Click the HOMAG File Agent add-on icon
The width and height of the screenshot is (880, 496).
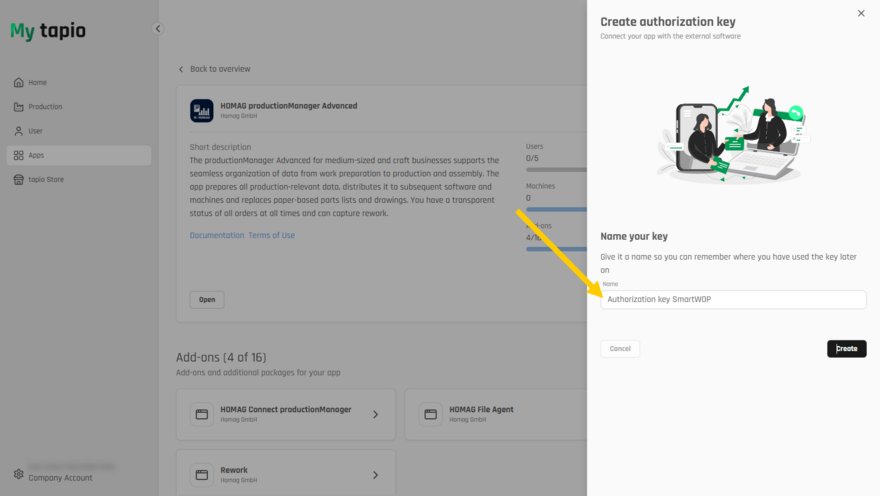coord(430,414)
